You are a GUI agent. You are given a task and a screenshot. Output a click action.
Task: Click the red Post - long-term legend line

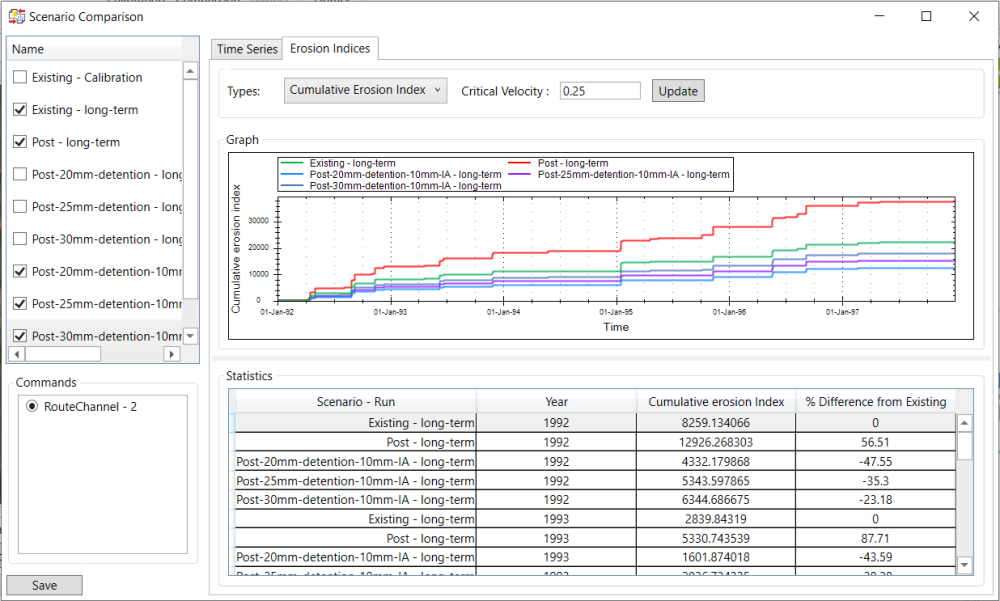click(x=521, y=164)
